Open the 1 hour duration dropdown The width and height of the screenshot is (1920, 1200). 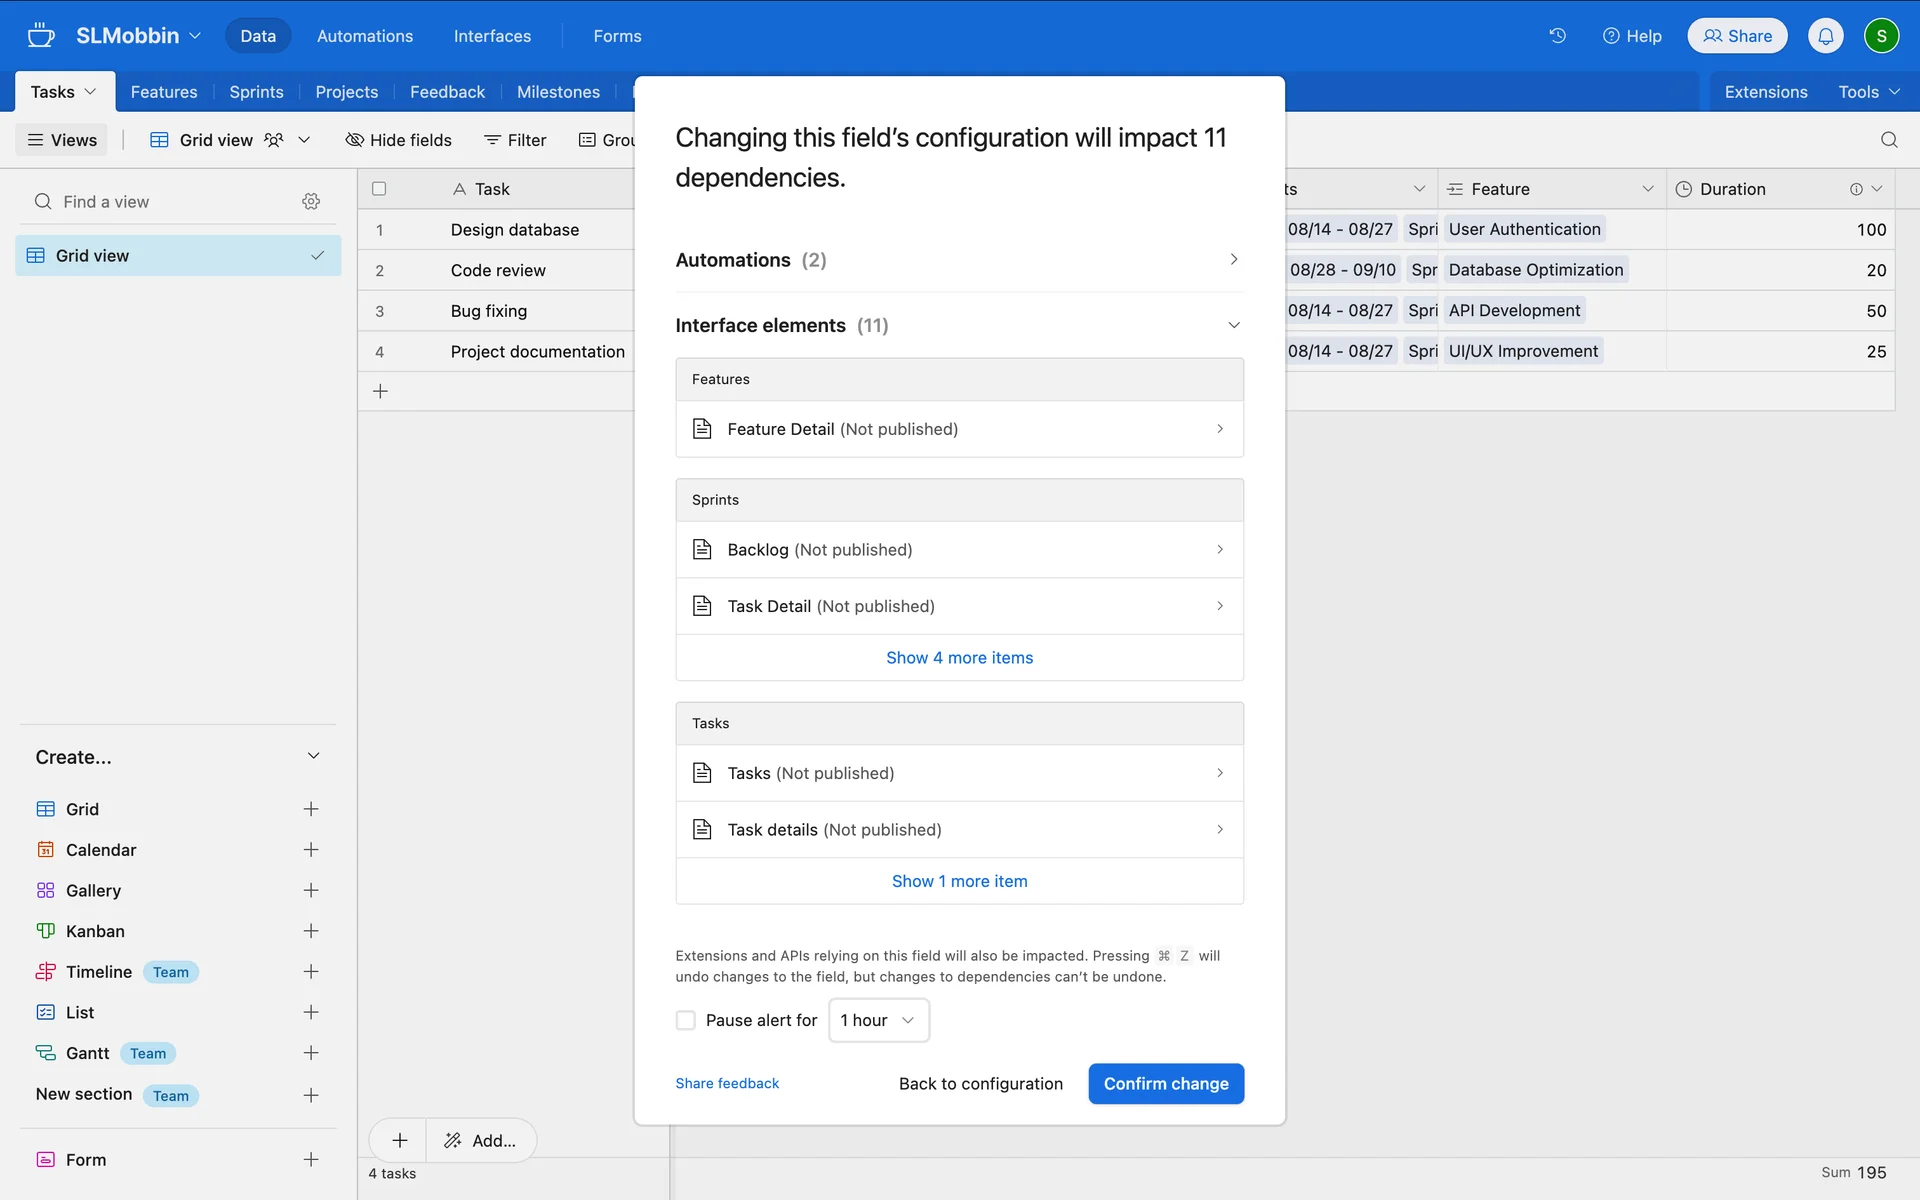[x=878, y=1020]
